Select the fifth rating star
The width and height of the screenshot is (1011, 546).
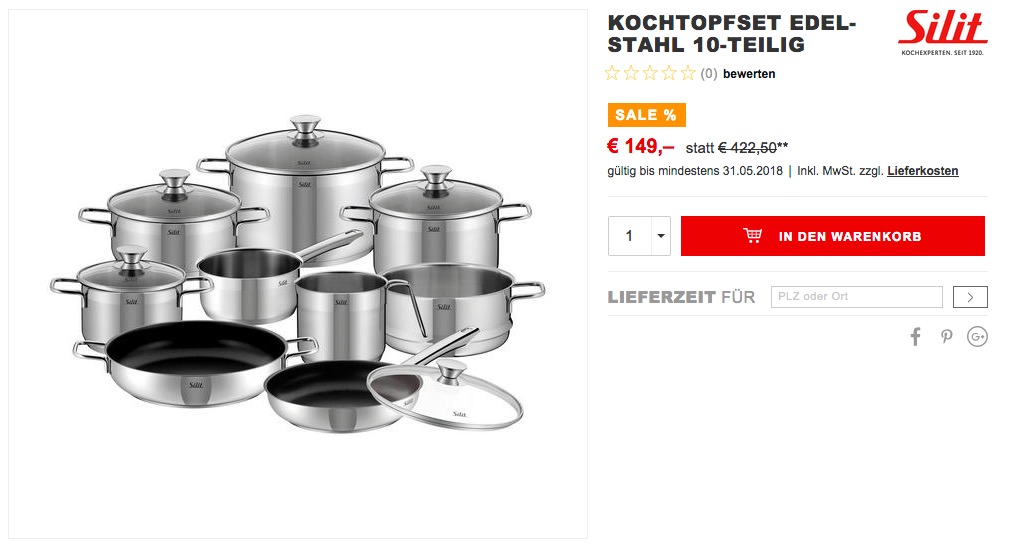(688, 73)
